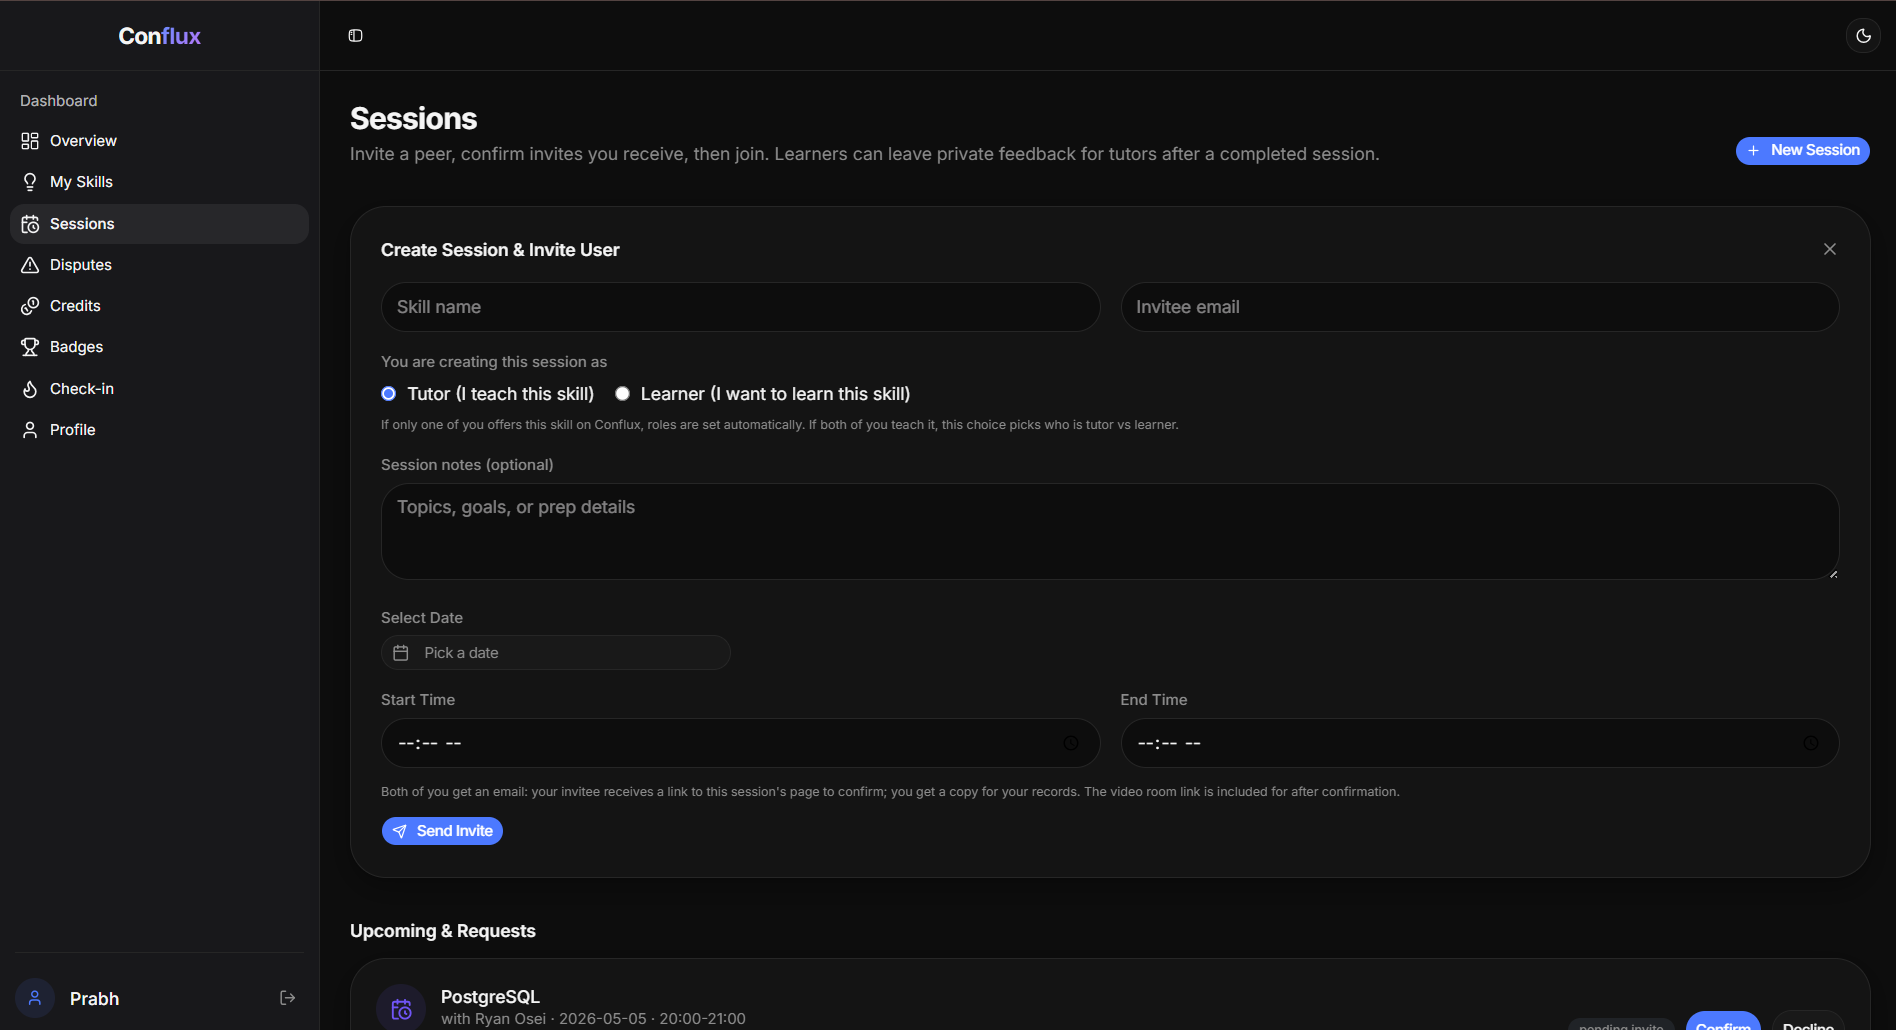Click the Overview grid icon

pyautogui.click(x=30, y=141)
